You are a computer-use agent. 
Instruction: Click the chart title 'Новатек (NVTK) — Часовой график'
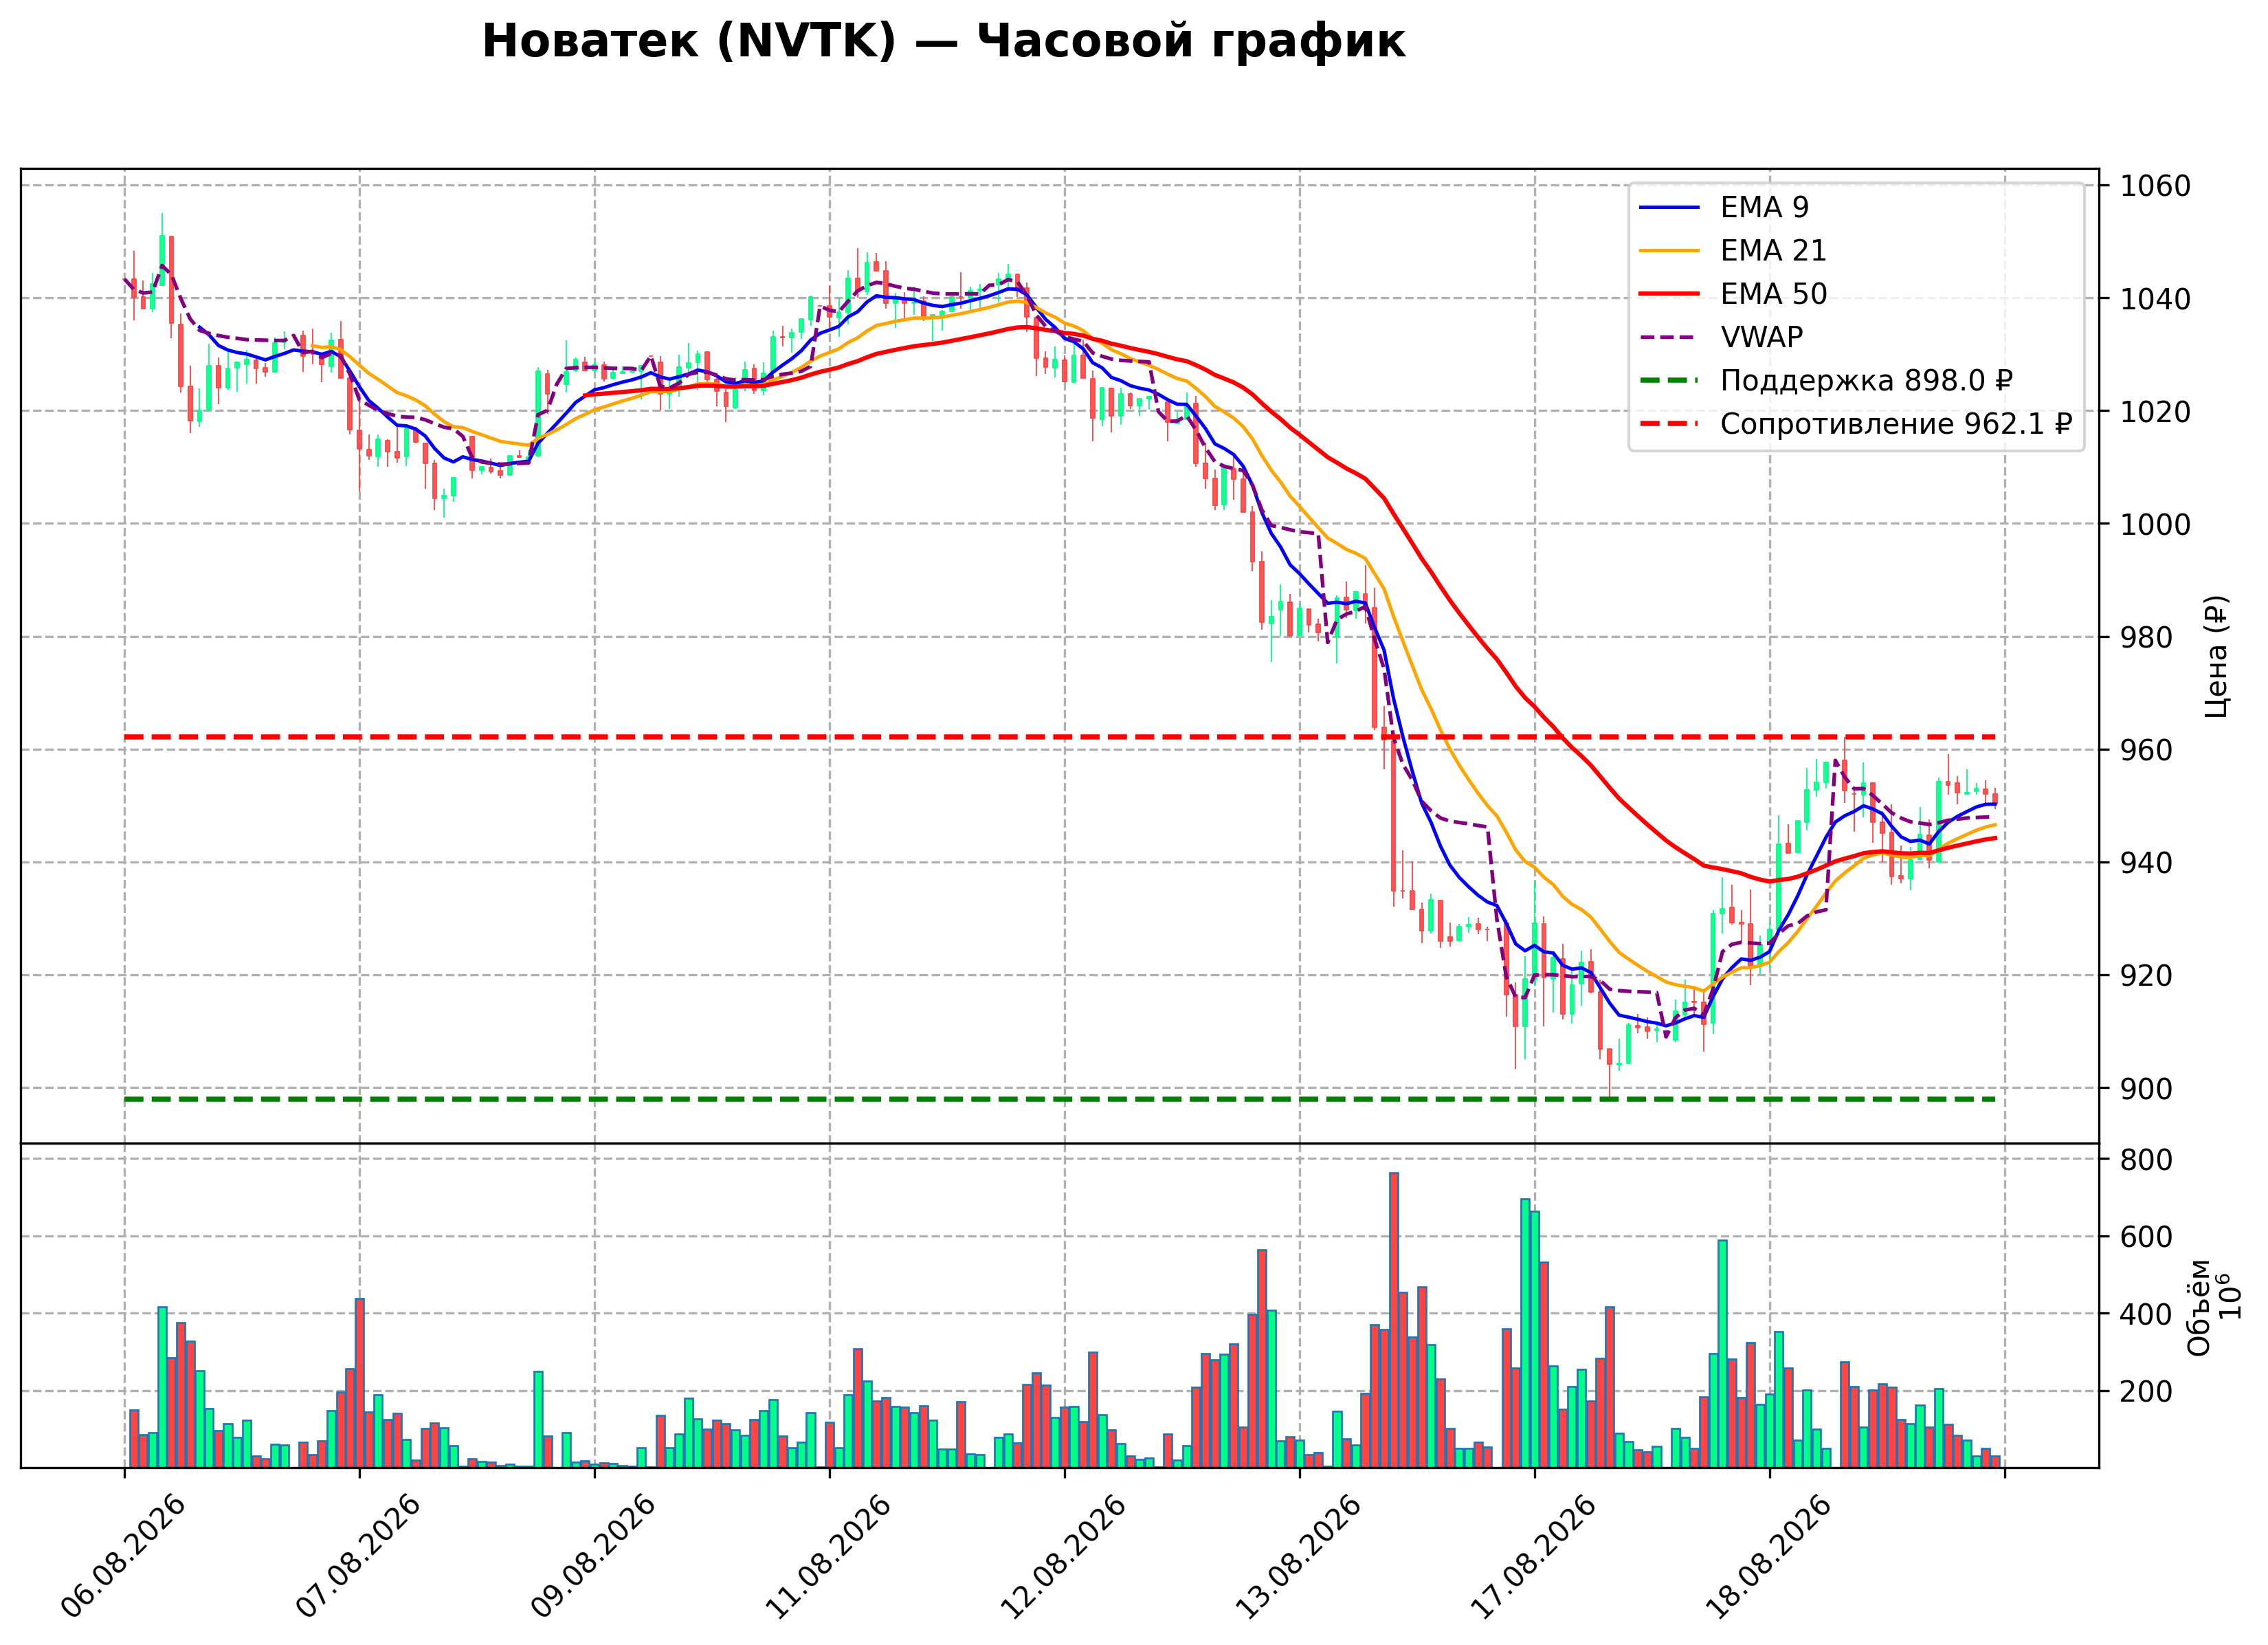coord(943,42)
